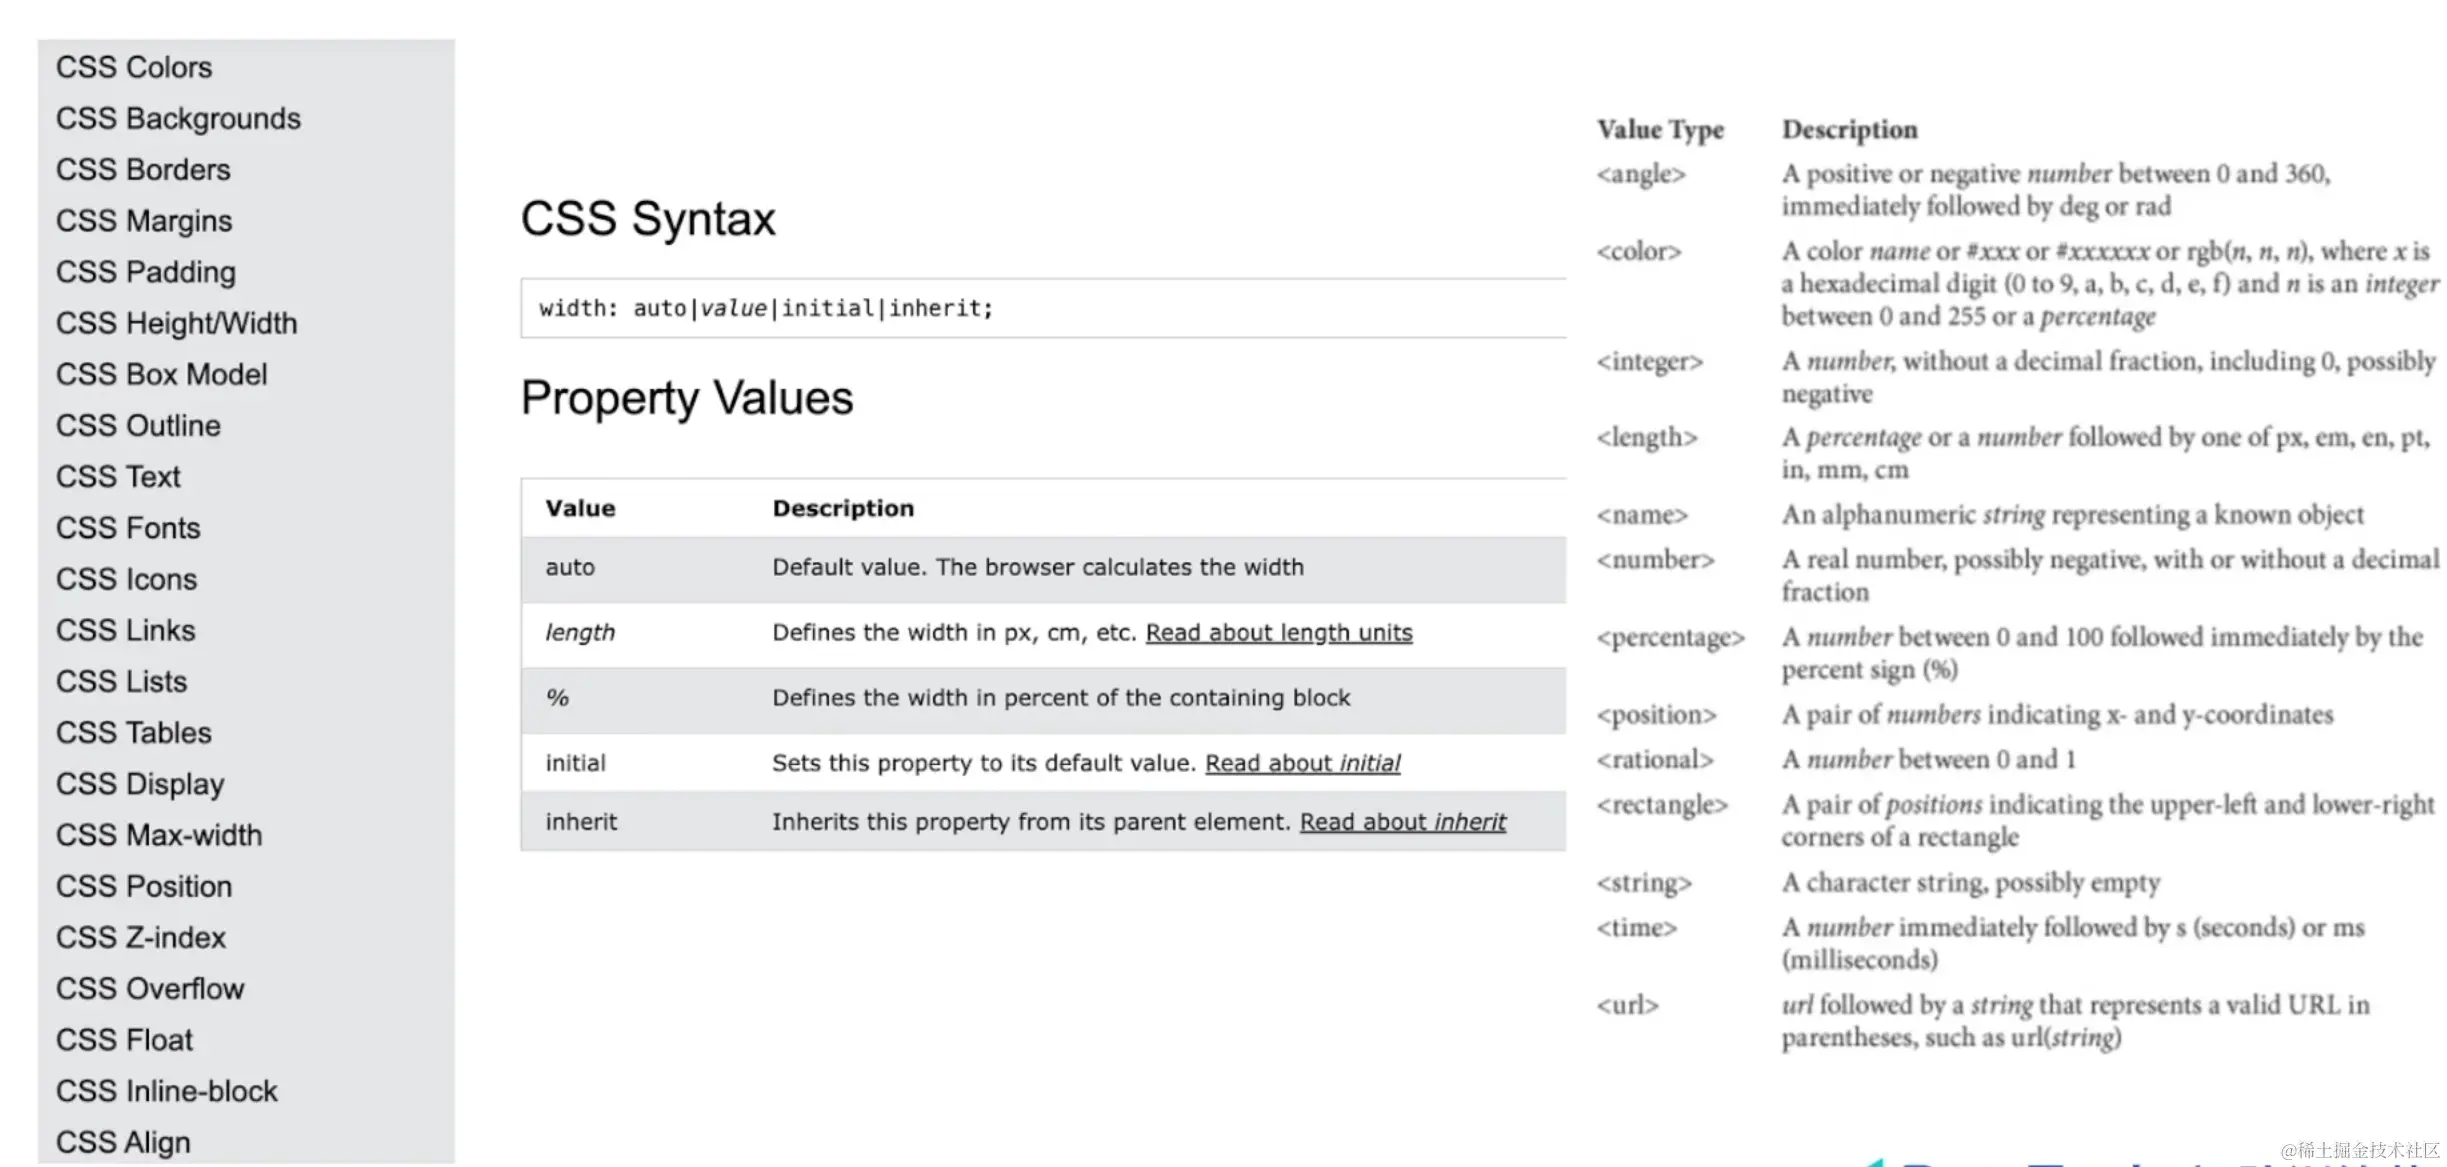Image resolution: width=2447 pixels, height=1167 pixels.
Task: Open CSS Box Model section
Action: (x=162, y=374)
